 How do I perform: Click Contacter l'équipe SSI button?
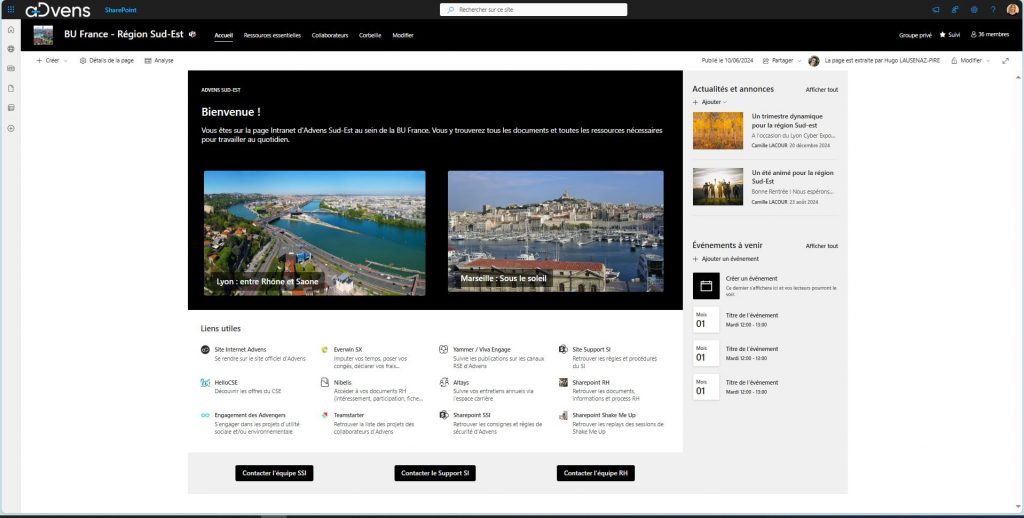click(x=274, y=473)
